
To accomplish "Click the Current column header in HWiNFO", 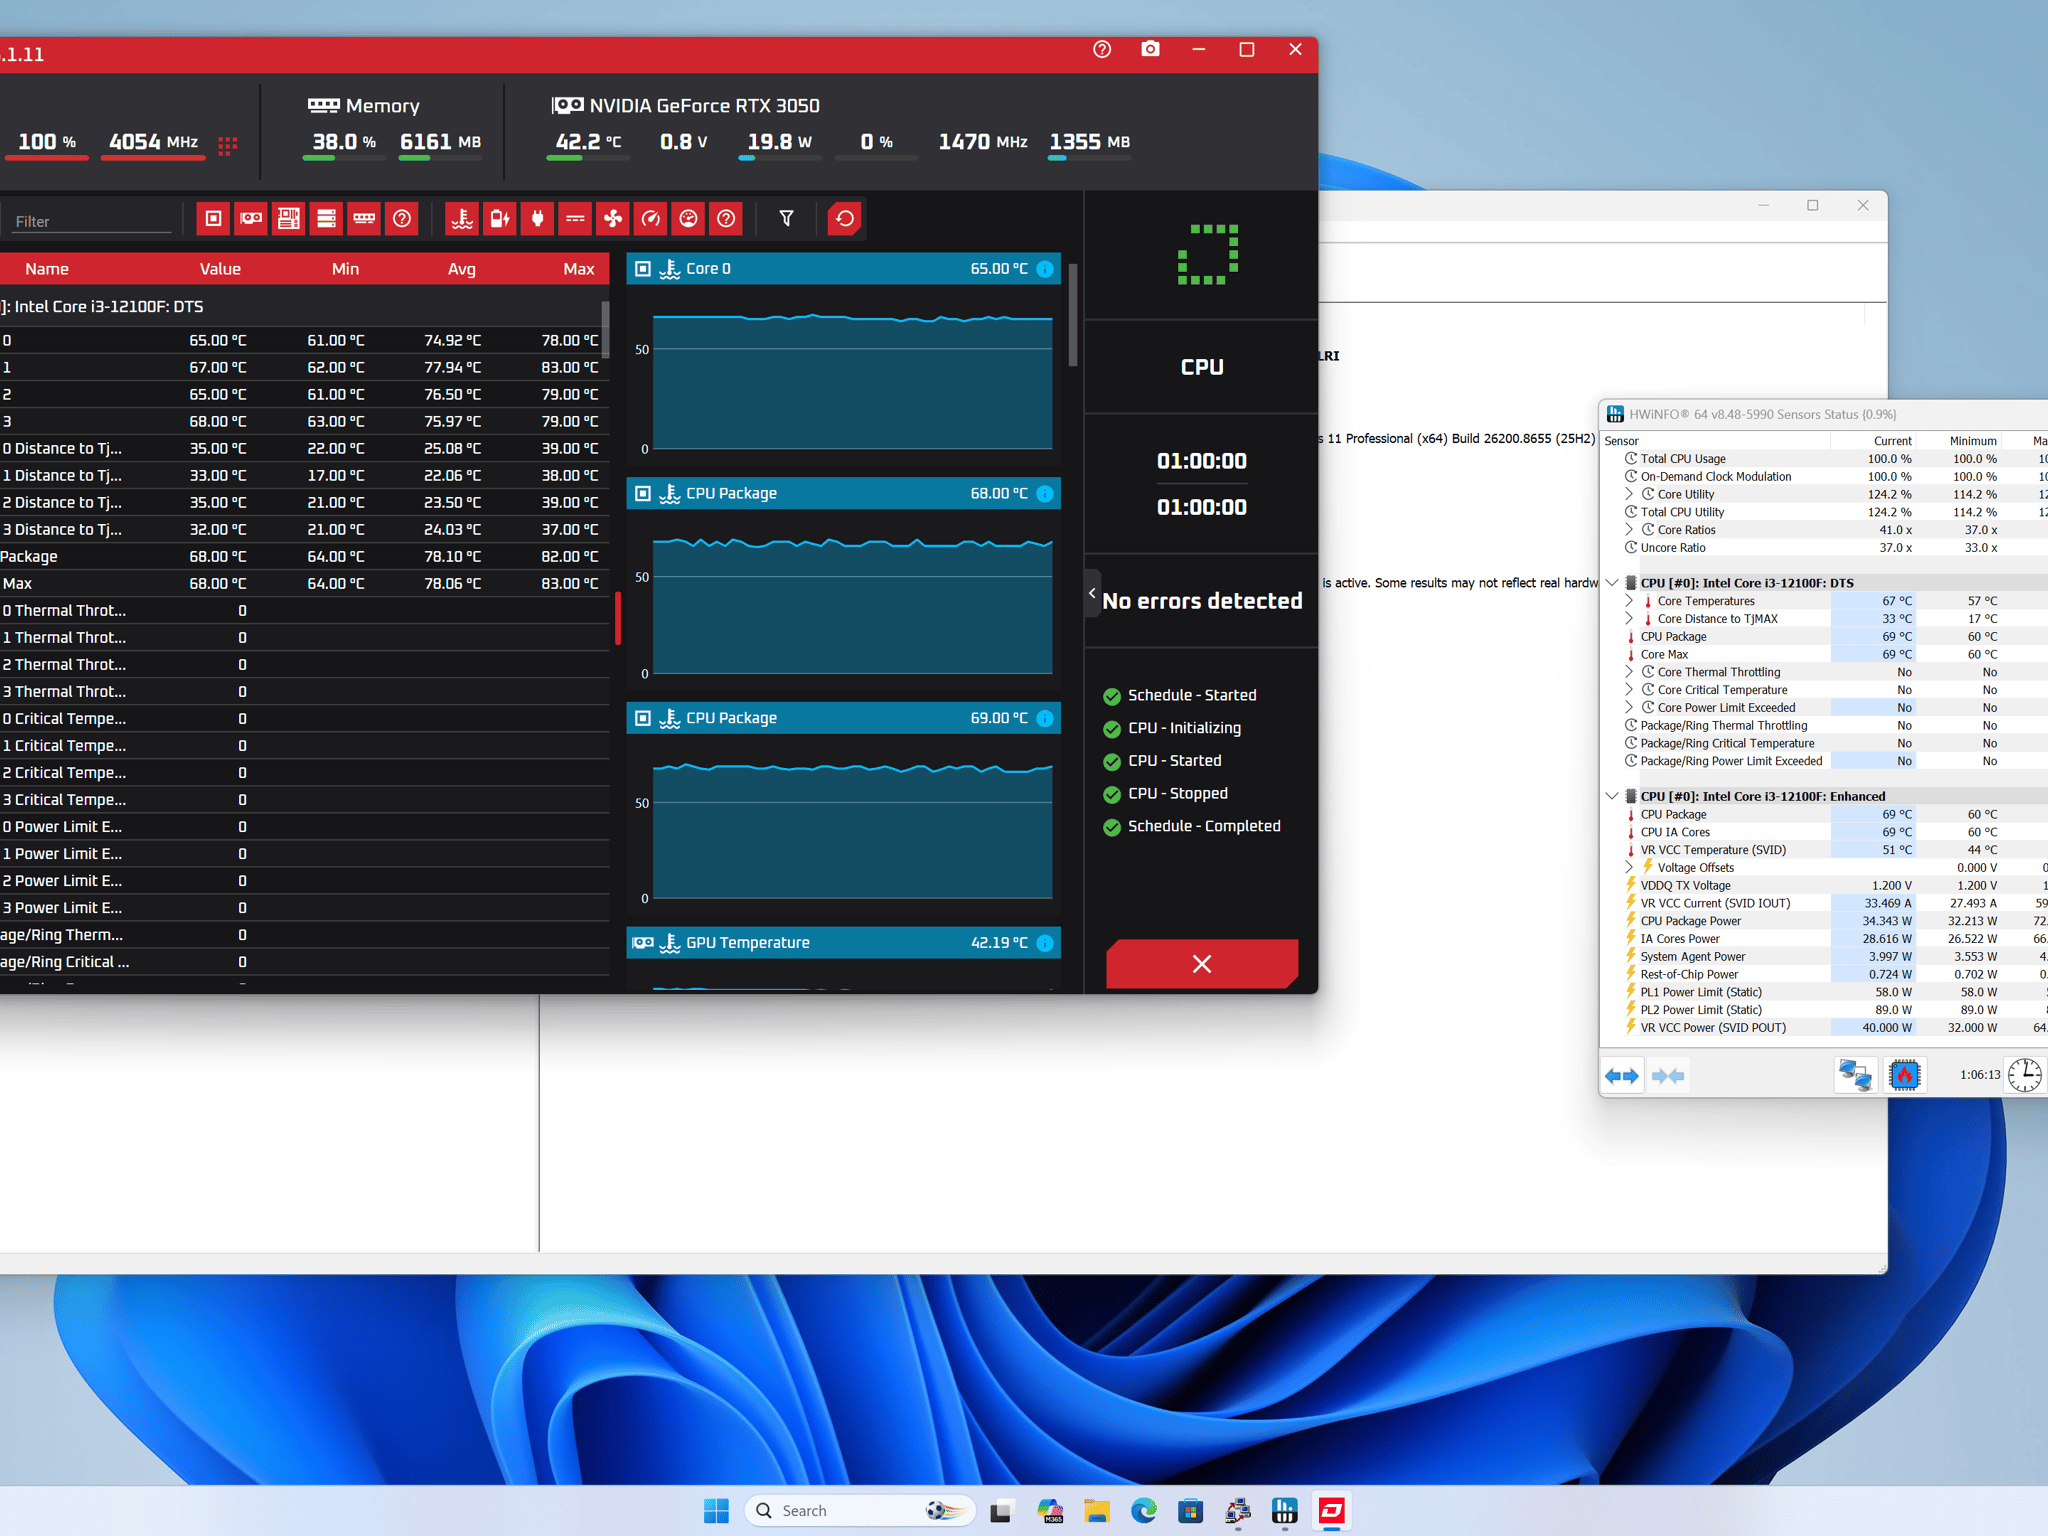I will (x=1892, y=441).
